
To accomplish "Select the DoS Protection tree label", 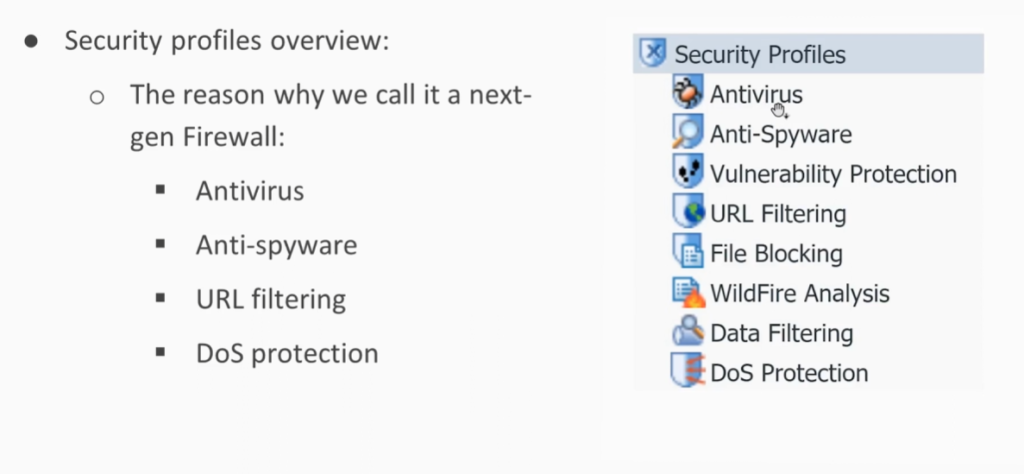I will 789,373.
